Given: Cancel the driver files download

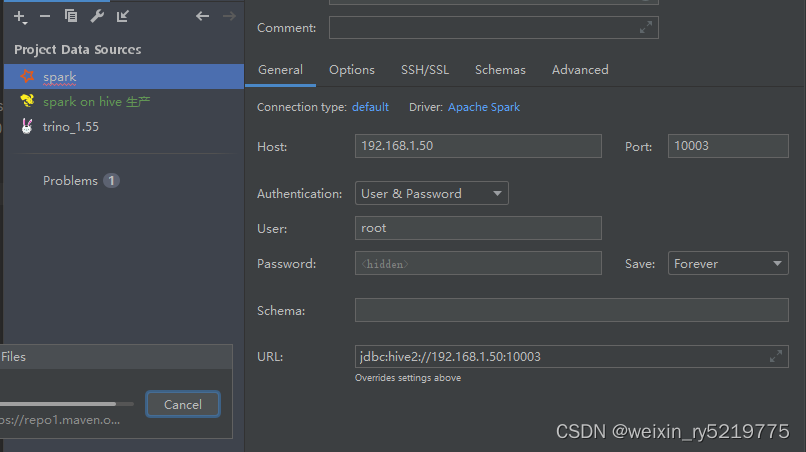Looking at the screenshot, I should [x=183, y=405].
